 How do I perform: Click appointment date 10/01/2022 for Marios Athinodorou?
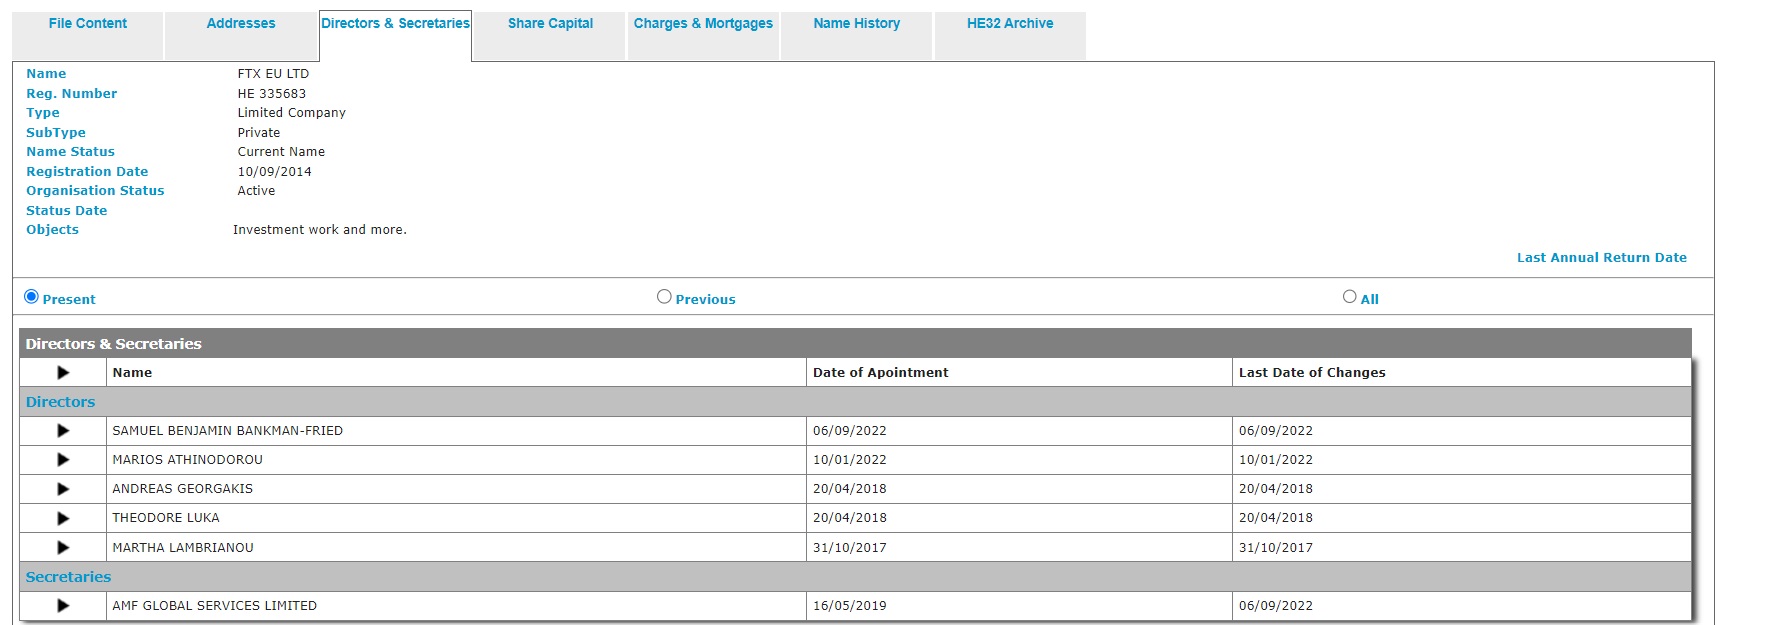(x=849, y=460)
